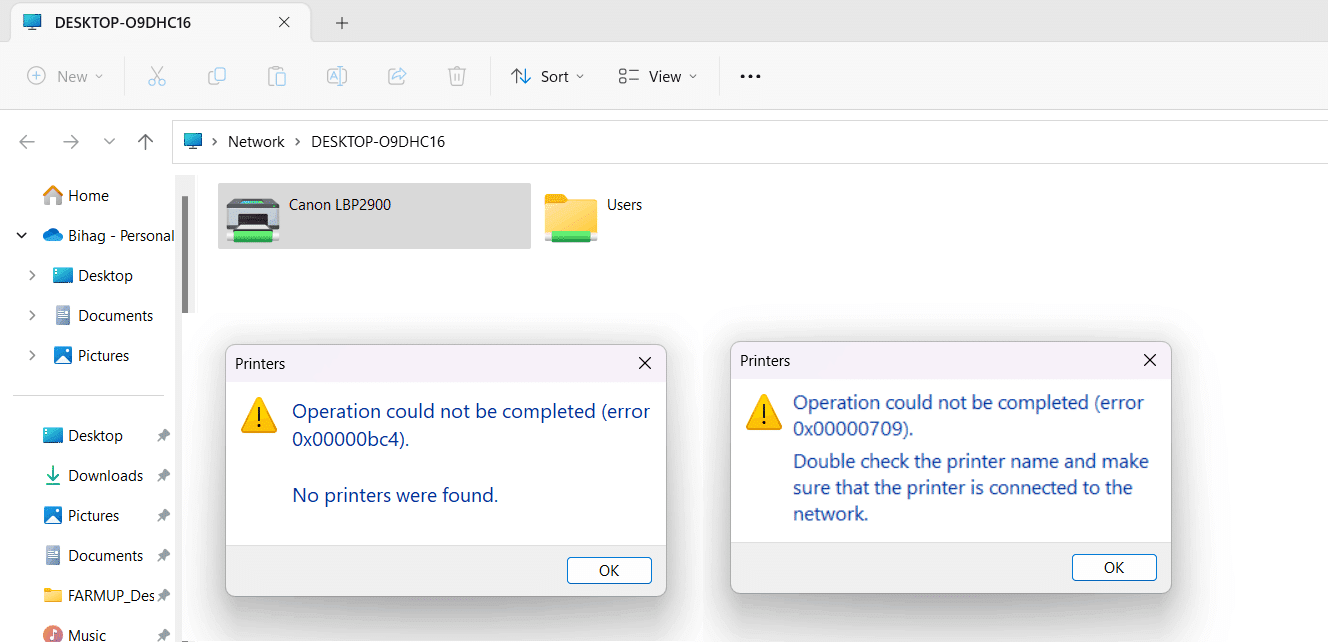Viewport: 1328px width, 642px height.
Task: Add a new tab with plus button
Action: tap(342, 23)
